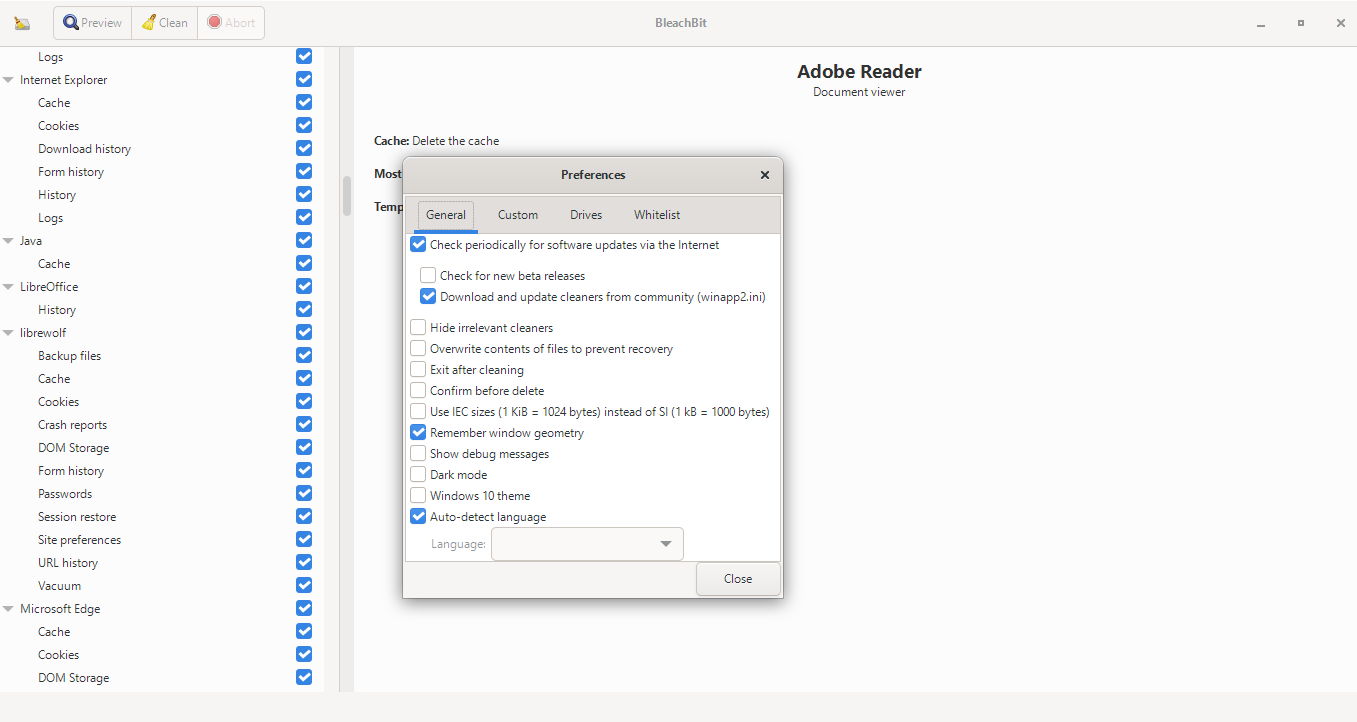1357x722 pixels.
Task: Click the Adobe Reader heading text
Action: click(859, 72)
